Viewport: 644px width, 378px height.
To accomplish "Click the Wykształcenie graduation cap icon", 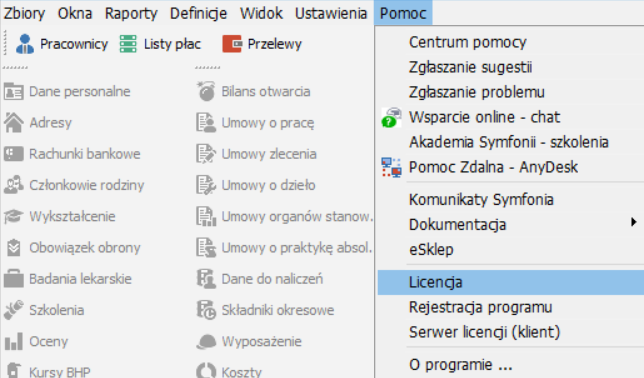I will (14, 217).
